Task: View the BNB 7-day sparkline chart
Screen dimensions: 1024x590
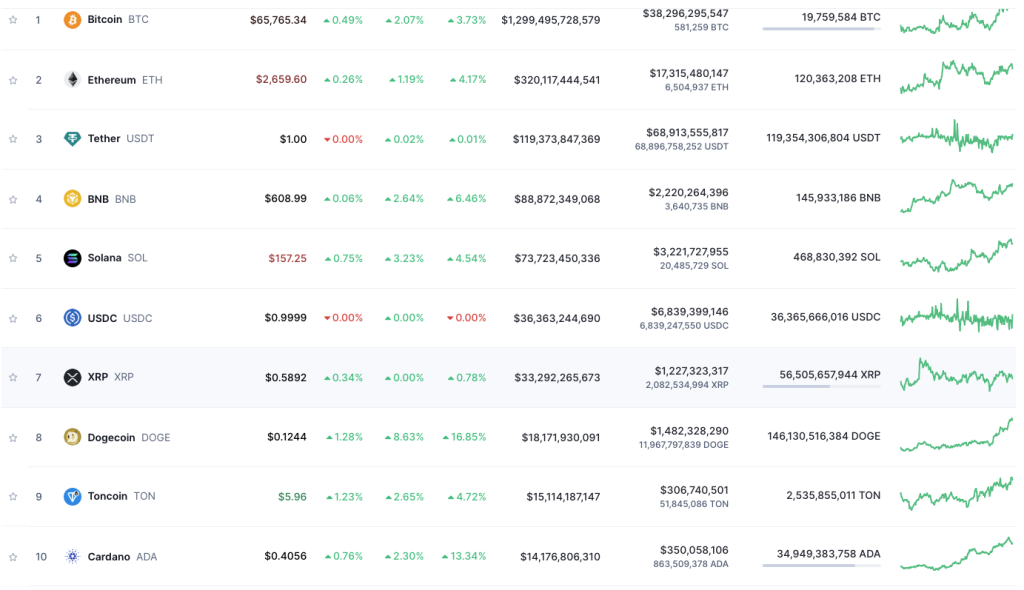Action: coord(956,195)
